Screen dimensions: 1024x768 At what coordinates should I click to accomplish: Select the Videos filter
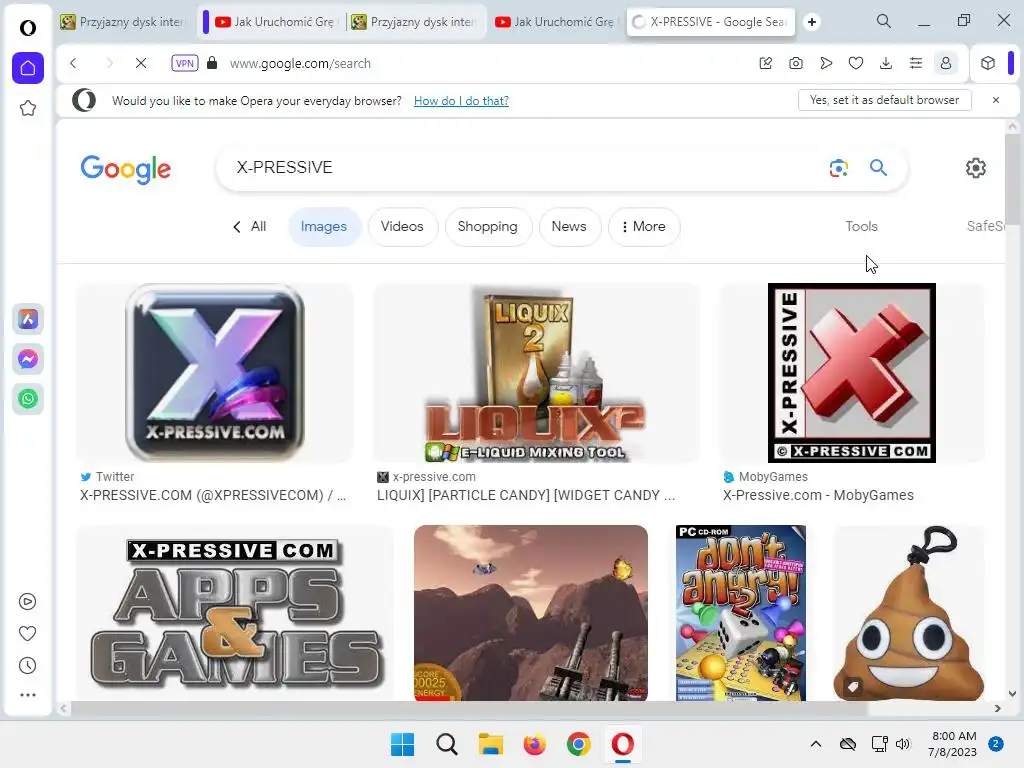[x=402, y=227]
